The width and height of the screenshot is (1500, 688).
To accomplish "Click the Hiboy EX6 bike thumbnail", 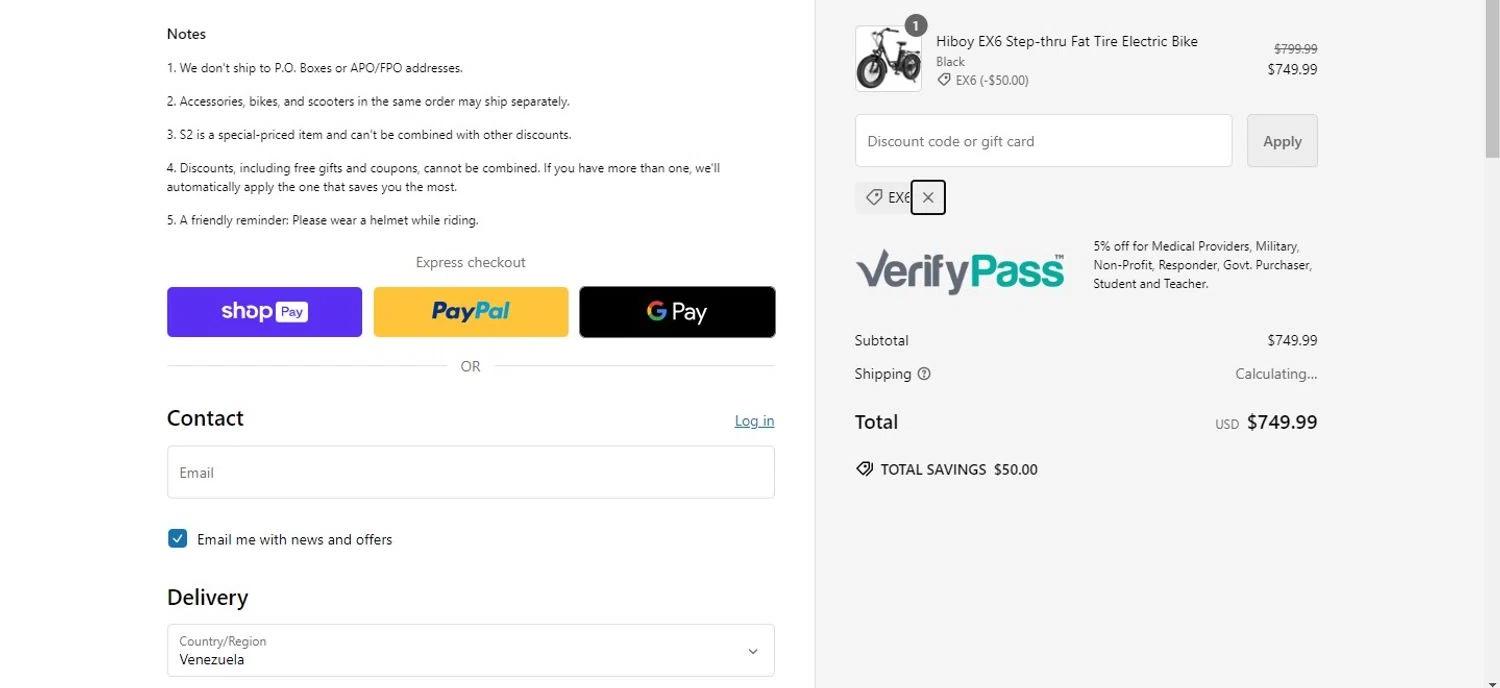I will (x=888, y=59).
